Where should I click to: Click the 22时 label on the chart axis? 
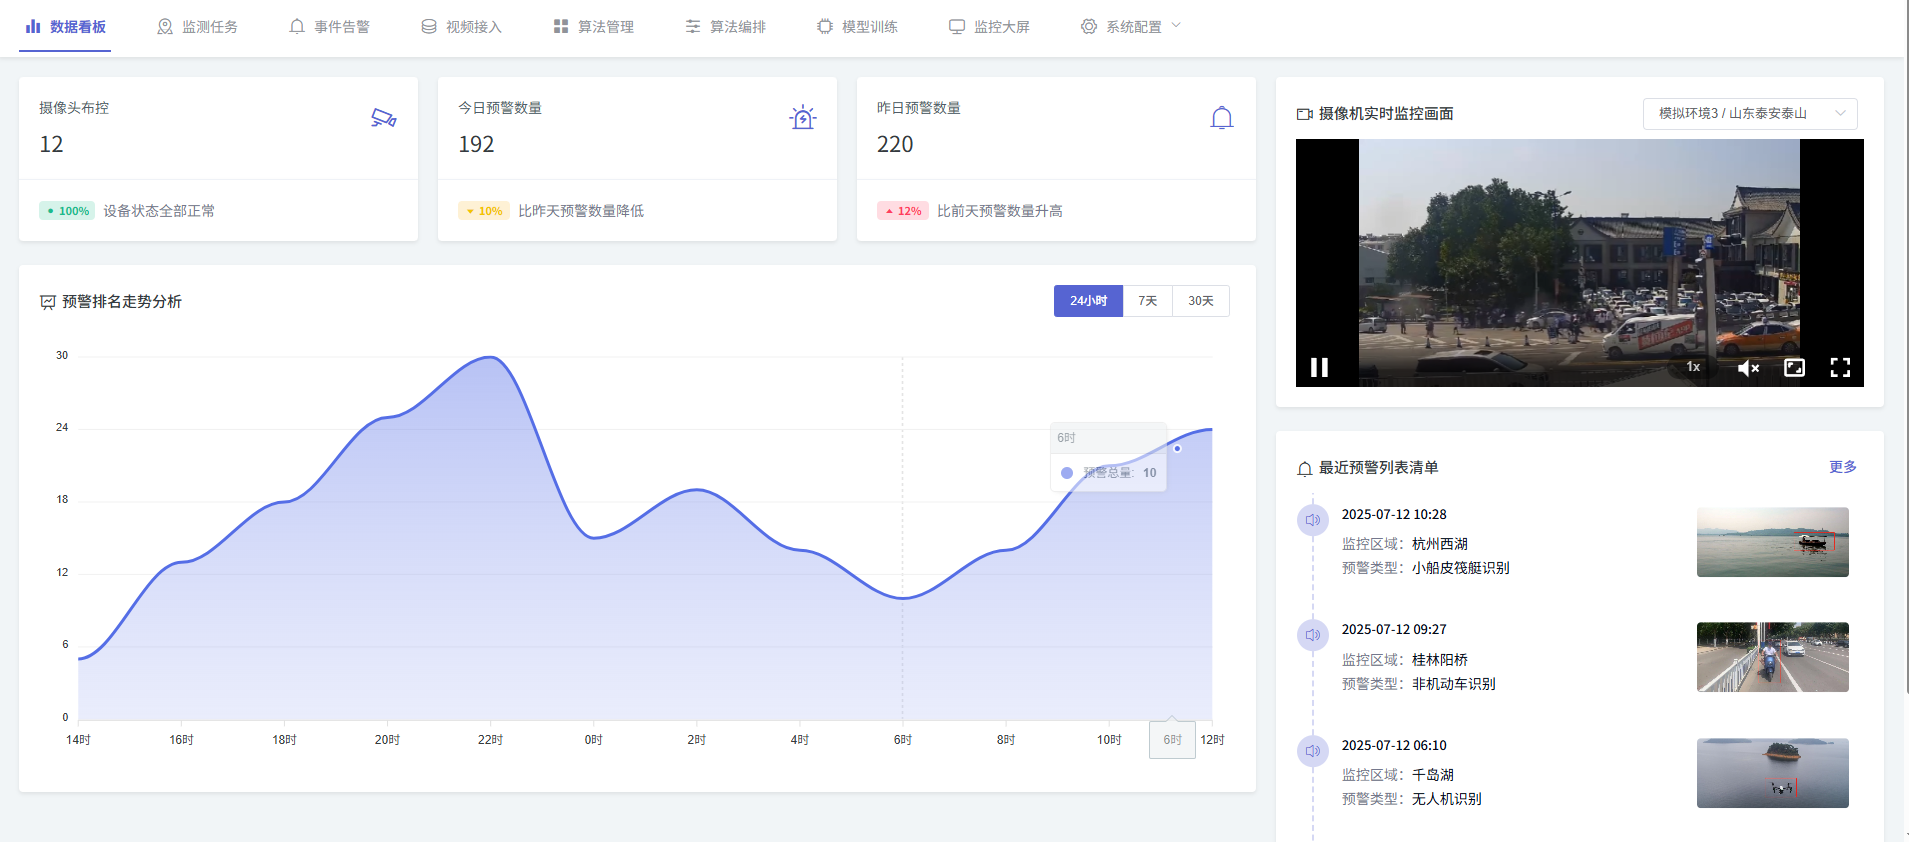[490, 740]
